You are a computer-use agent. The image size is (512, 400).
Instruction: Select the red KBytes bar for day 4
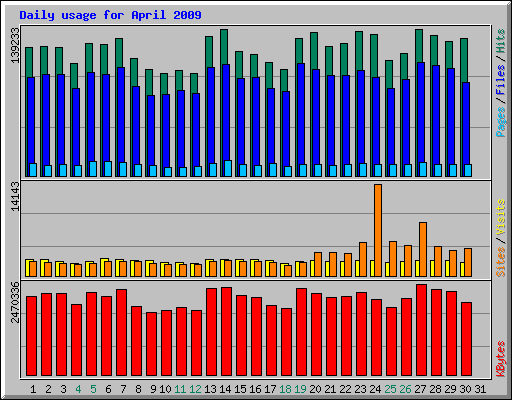coord(76,340)
